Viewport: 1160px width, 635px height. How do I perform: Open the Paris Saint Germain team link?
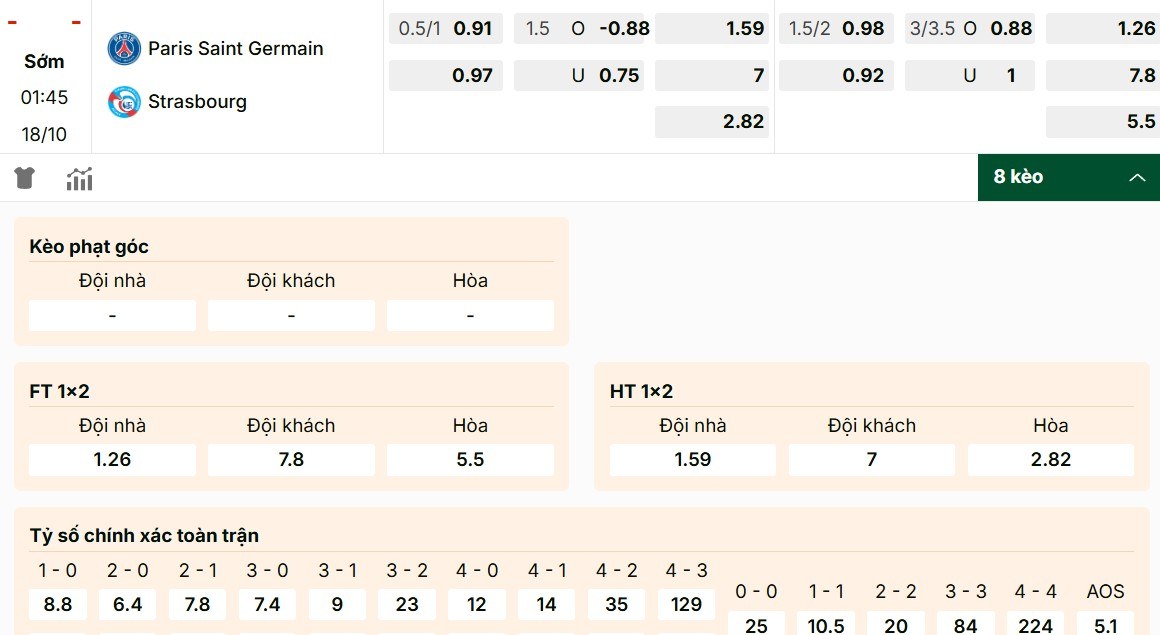coord(236,47)
